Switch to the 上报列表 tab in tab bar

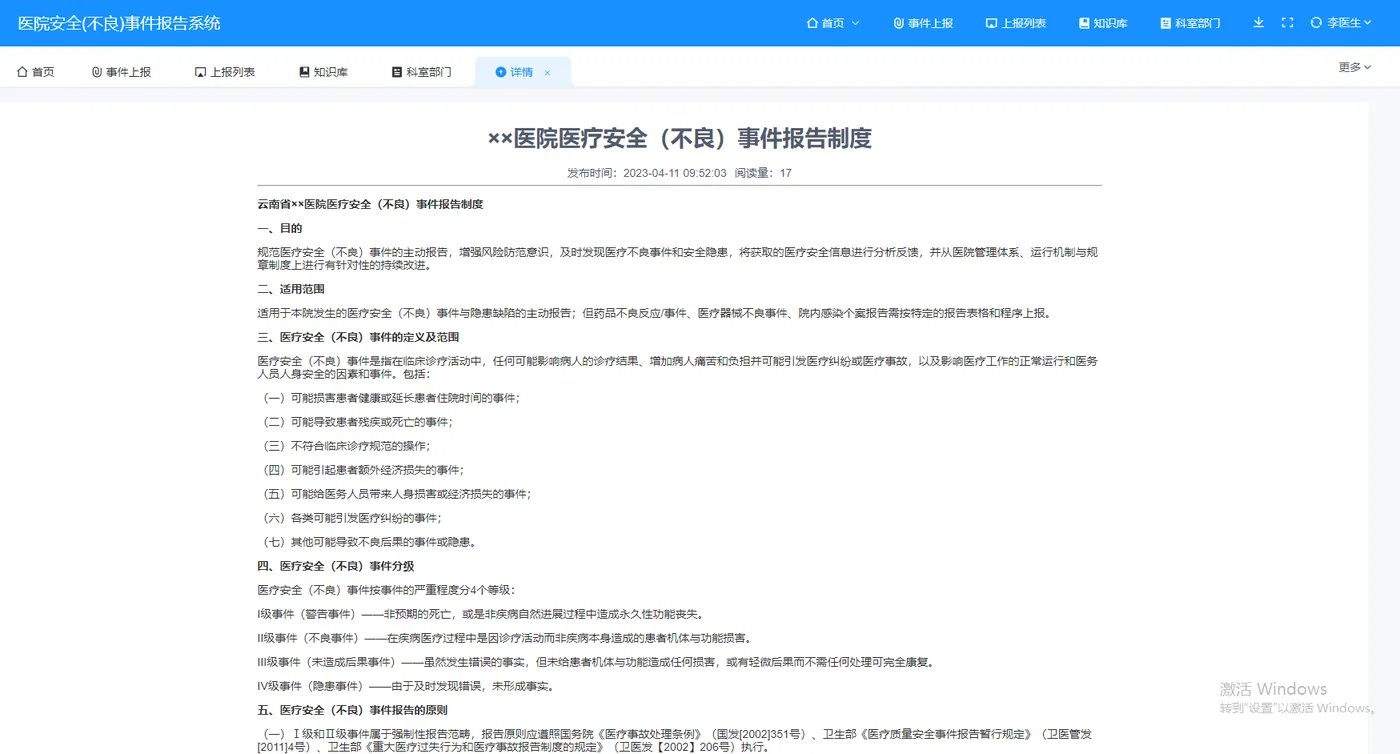point(225,72)
